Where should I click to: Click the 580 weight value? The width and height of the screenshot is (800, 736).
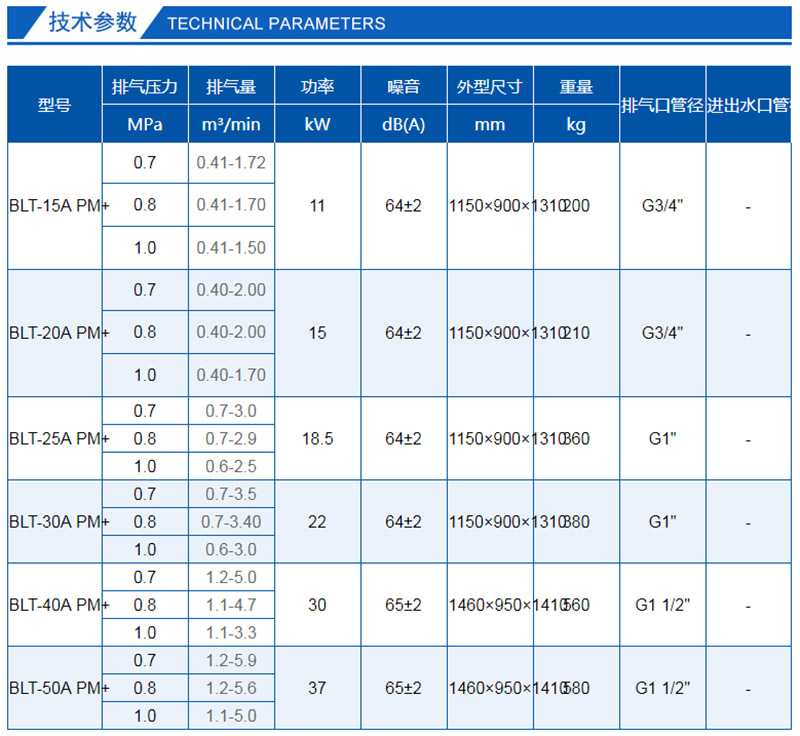point(576,688)
